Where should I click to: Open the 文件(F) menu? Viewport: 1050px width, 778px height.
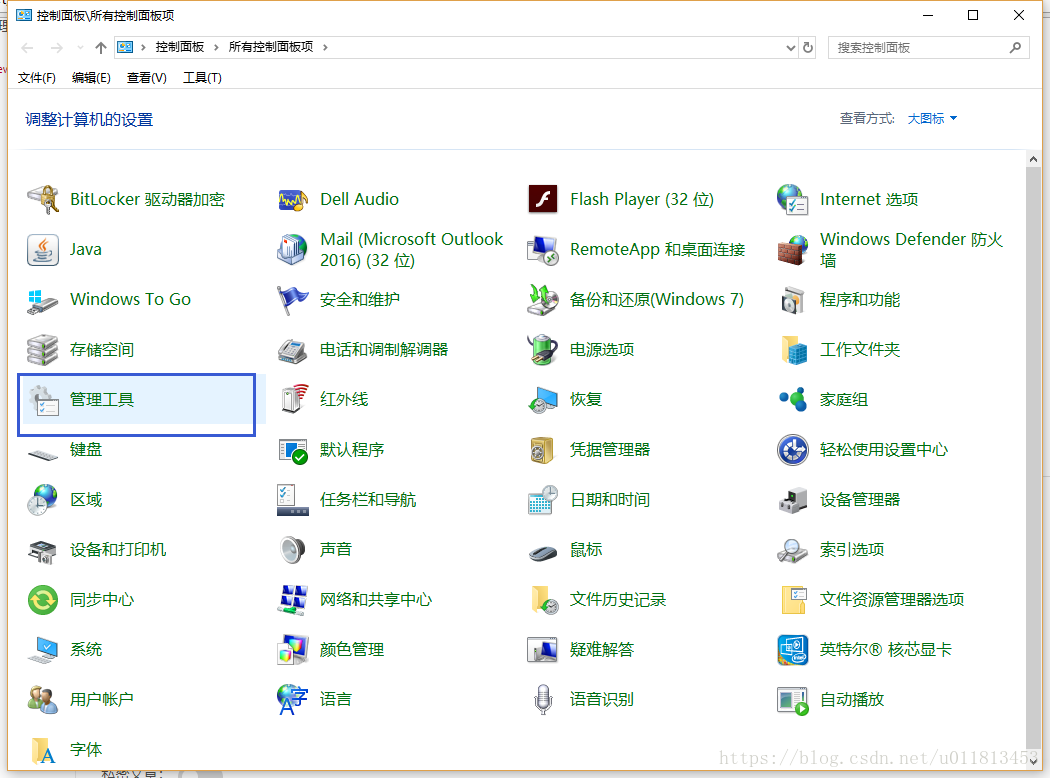[x=36, y=78]
